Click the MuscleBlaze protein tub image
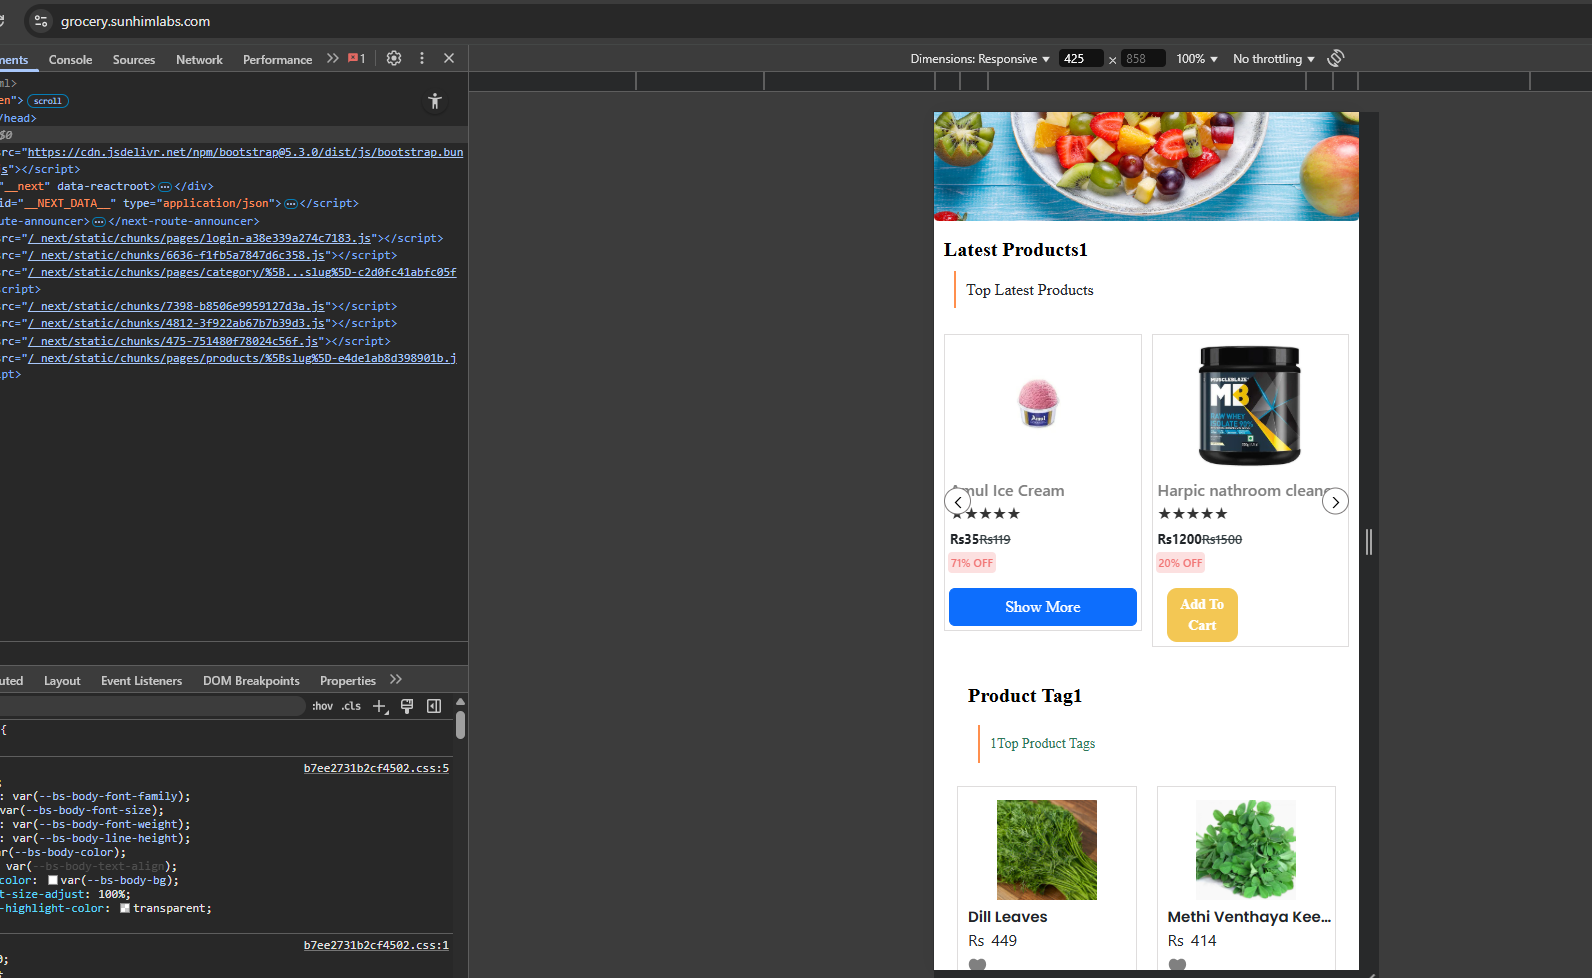1592x978 pixels. [x=1250, y=405]
